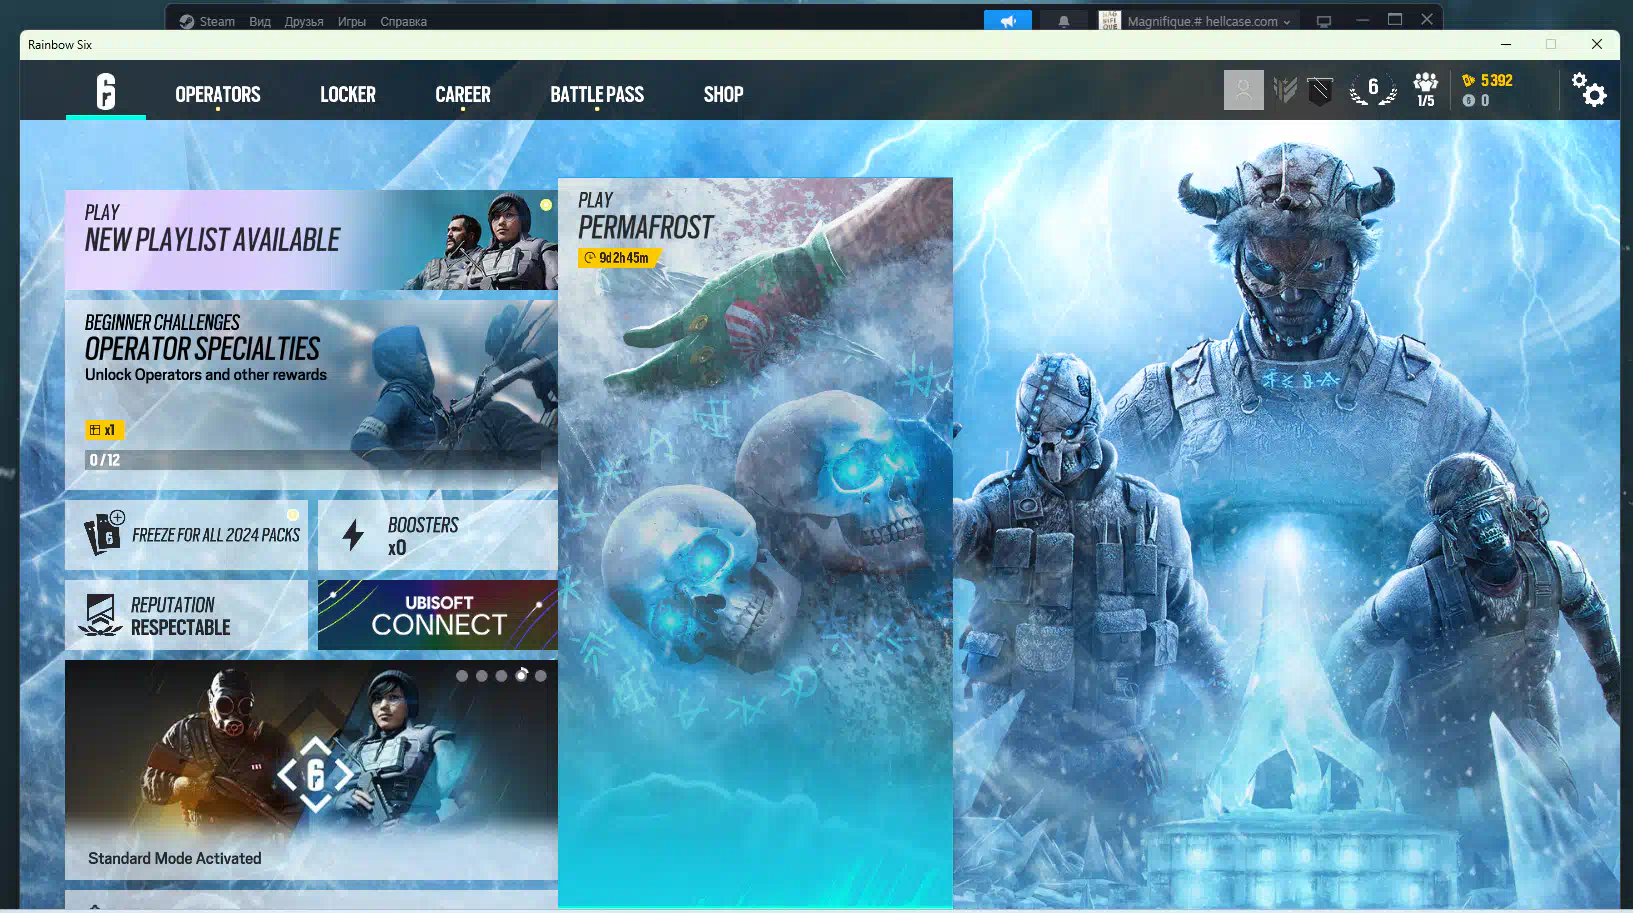1633x913 pixels.
Task: Open the Справка menu in Steam
Action: point(404,21)
